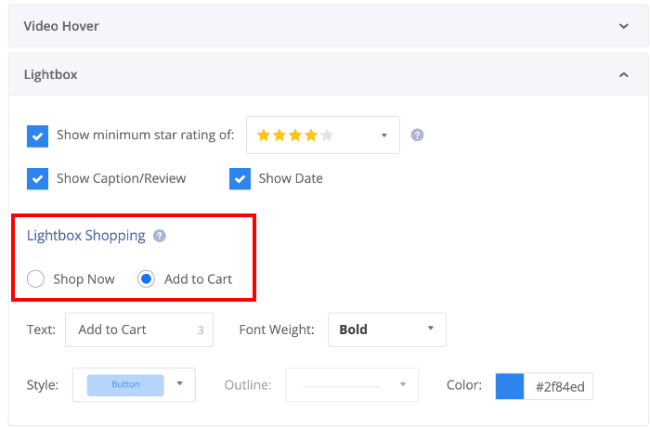Image resolution: width=650 pixels, height=427 pixels.
Task: Click the Lightbox panel title
Action: [x=50, y=75]
